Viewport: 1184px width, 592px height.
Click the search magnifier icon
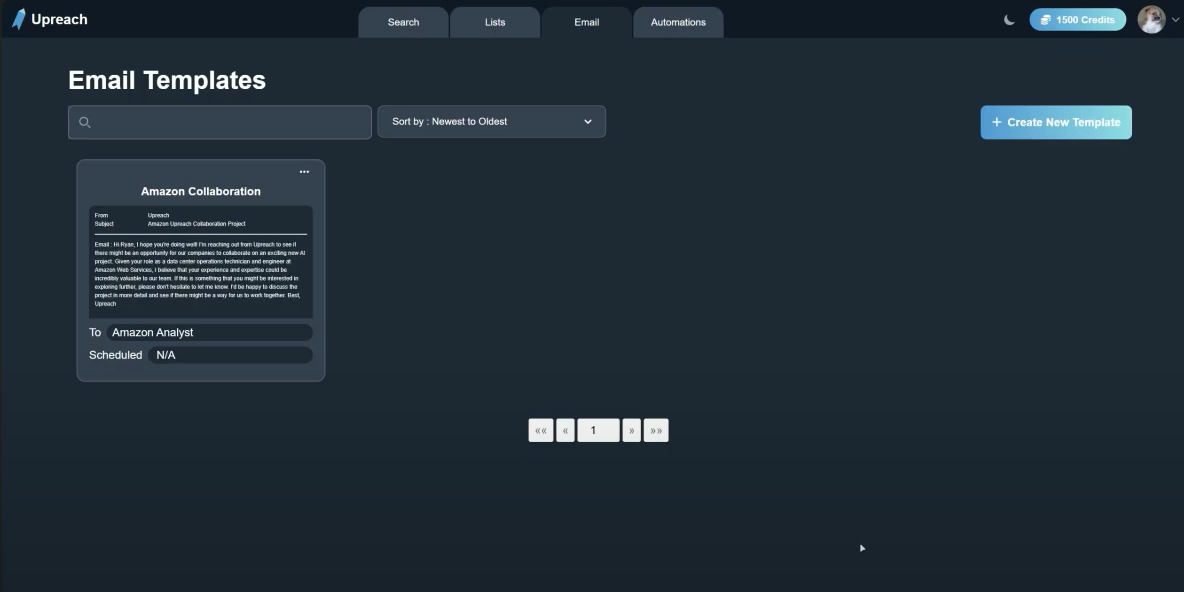[85, 122]
